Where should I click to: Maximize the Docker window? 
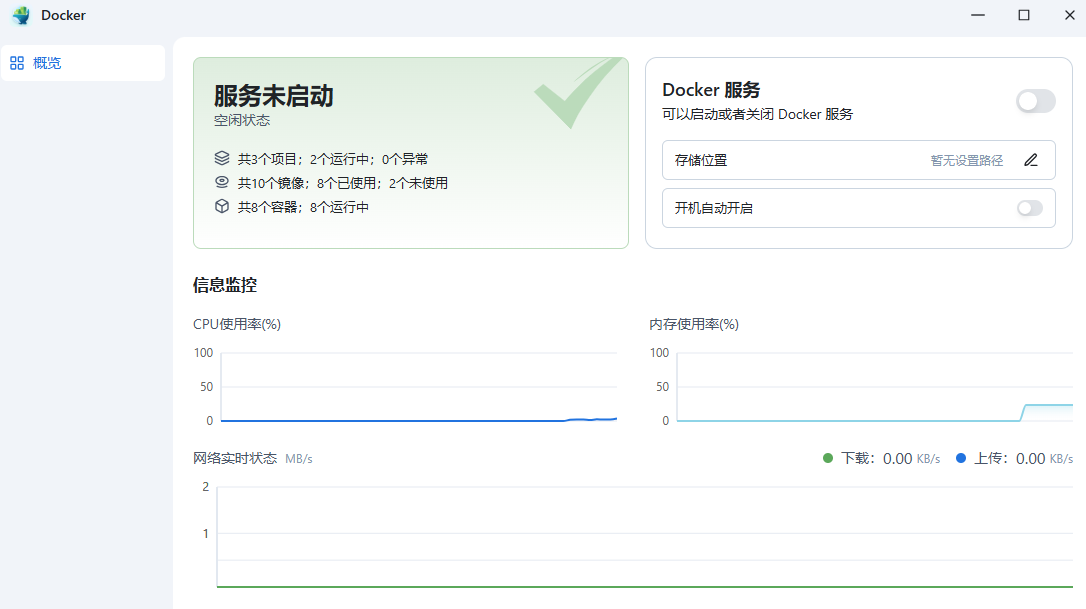point(1023,15)
